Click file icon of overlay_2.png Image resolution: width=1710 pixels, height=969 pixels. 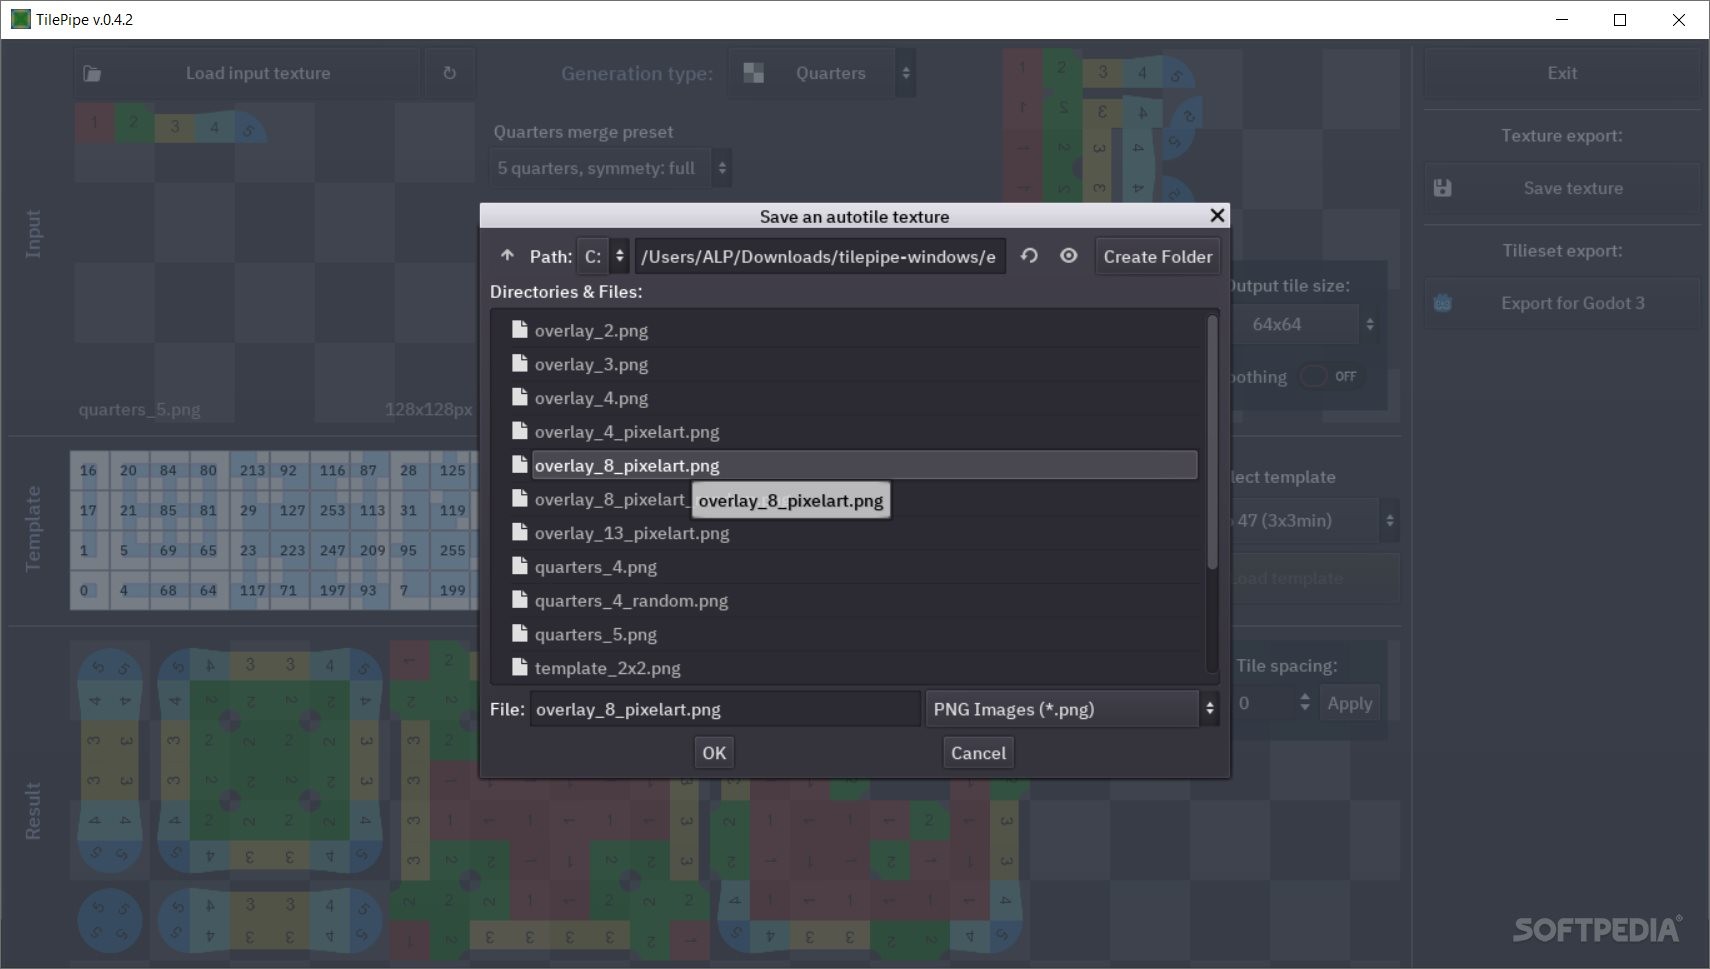coord(519,329)
